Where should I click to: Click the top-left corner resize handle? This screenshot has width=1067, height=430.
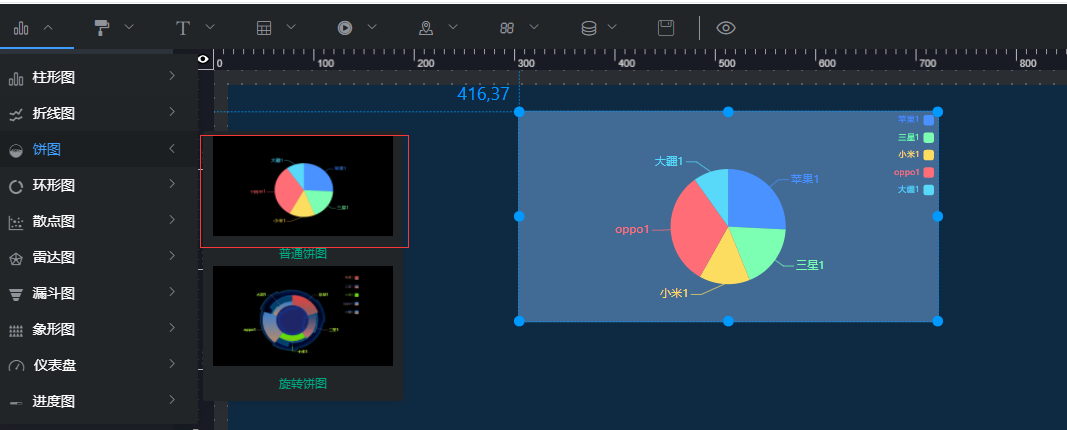coord(519,112)
